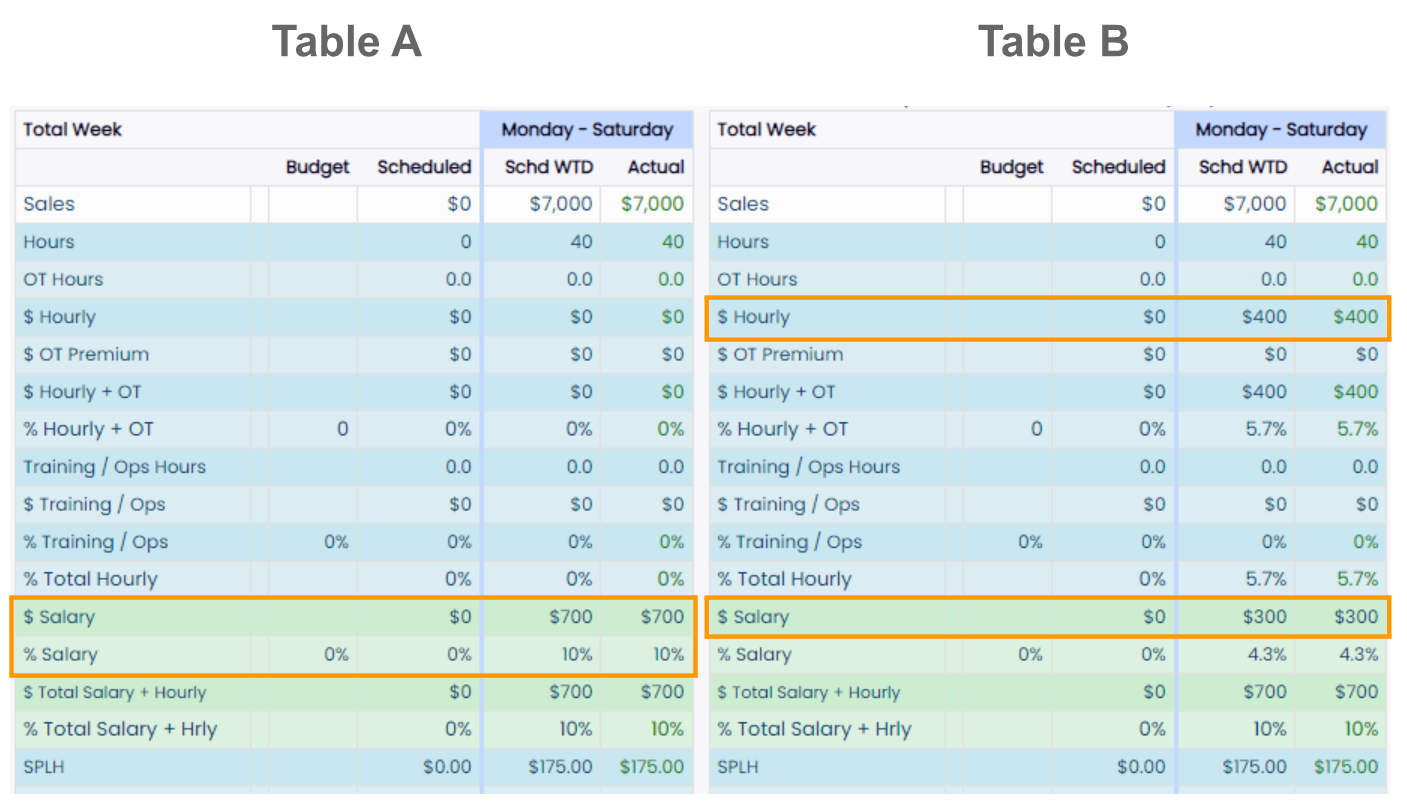The width and height of the screenshot is (1407, 802).
Task: Select Table B's $300 Schd WTD Salary cell
Action: 1264,617
